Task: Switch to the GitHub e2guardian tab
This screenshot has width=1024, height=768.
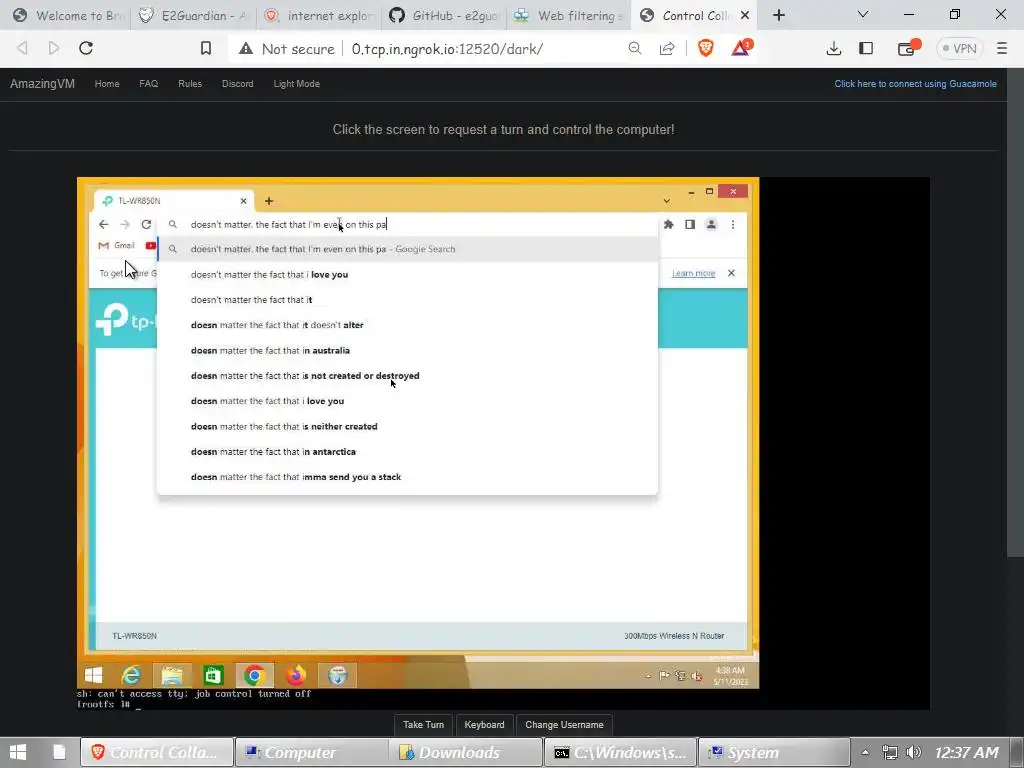Action: (x=444, y=15)
